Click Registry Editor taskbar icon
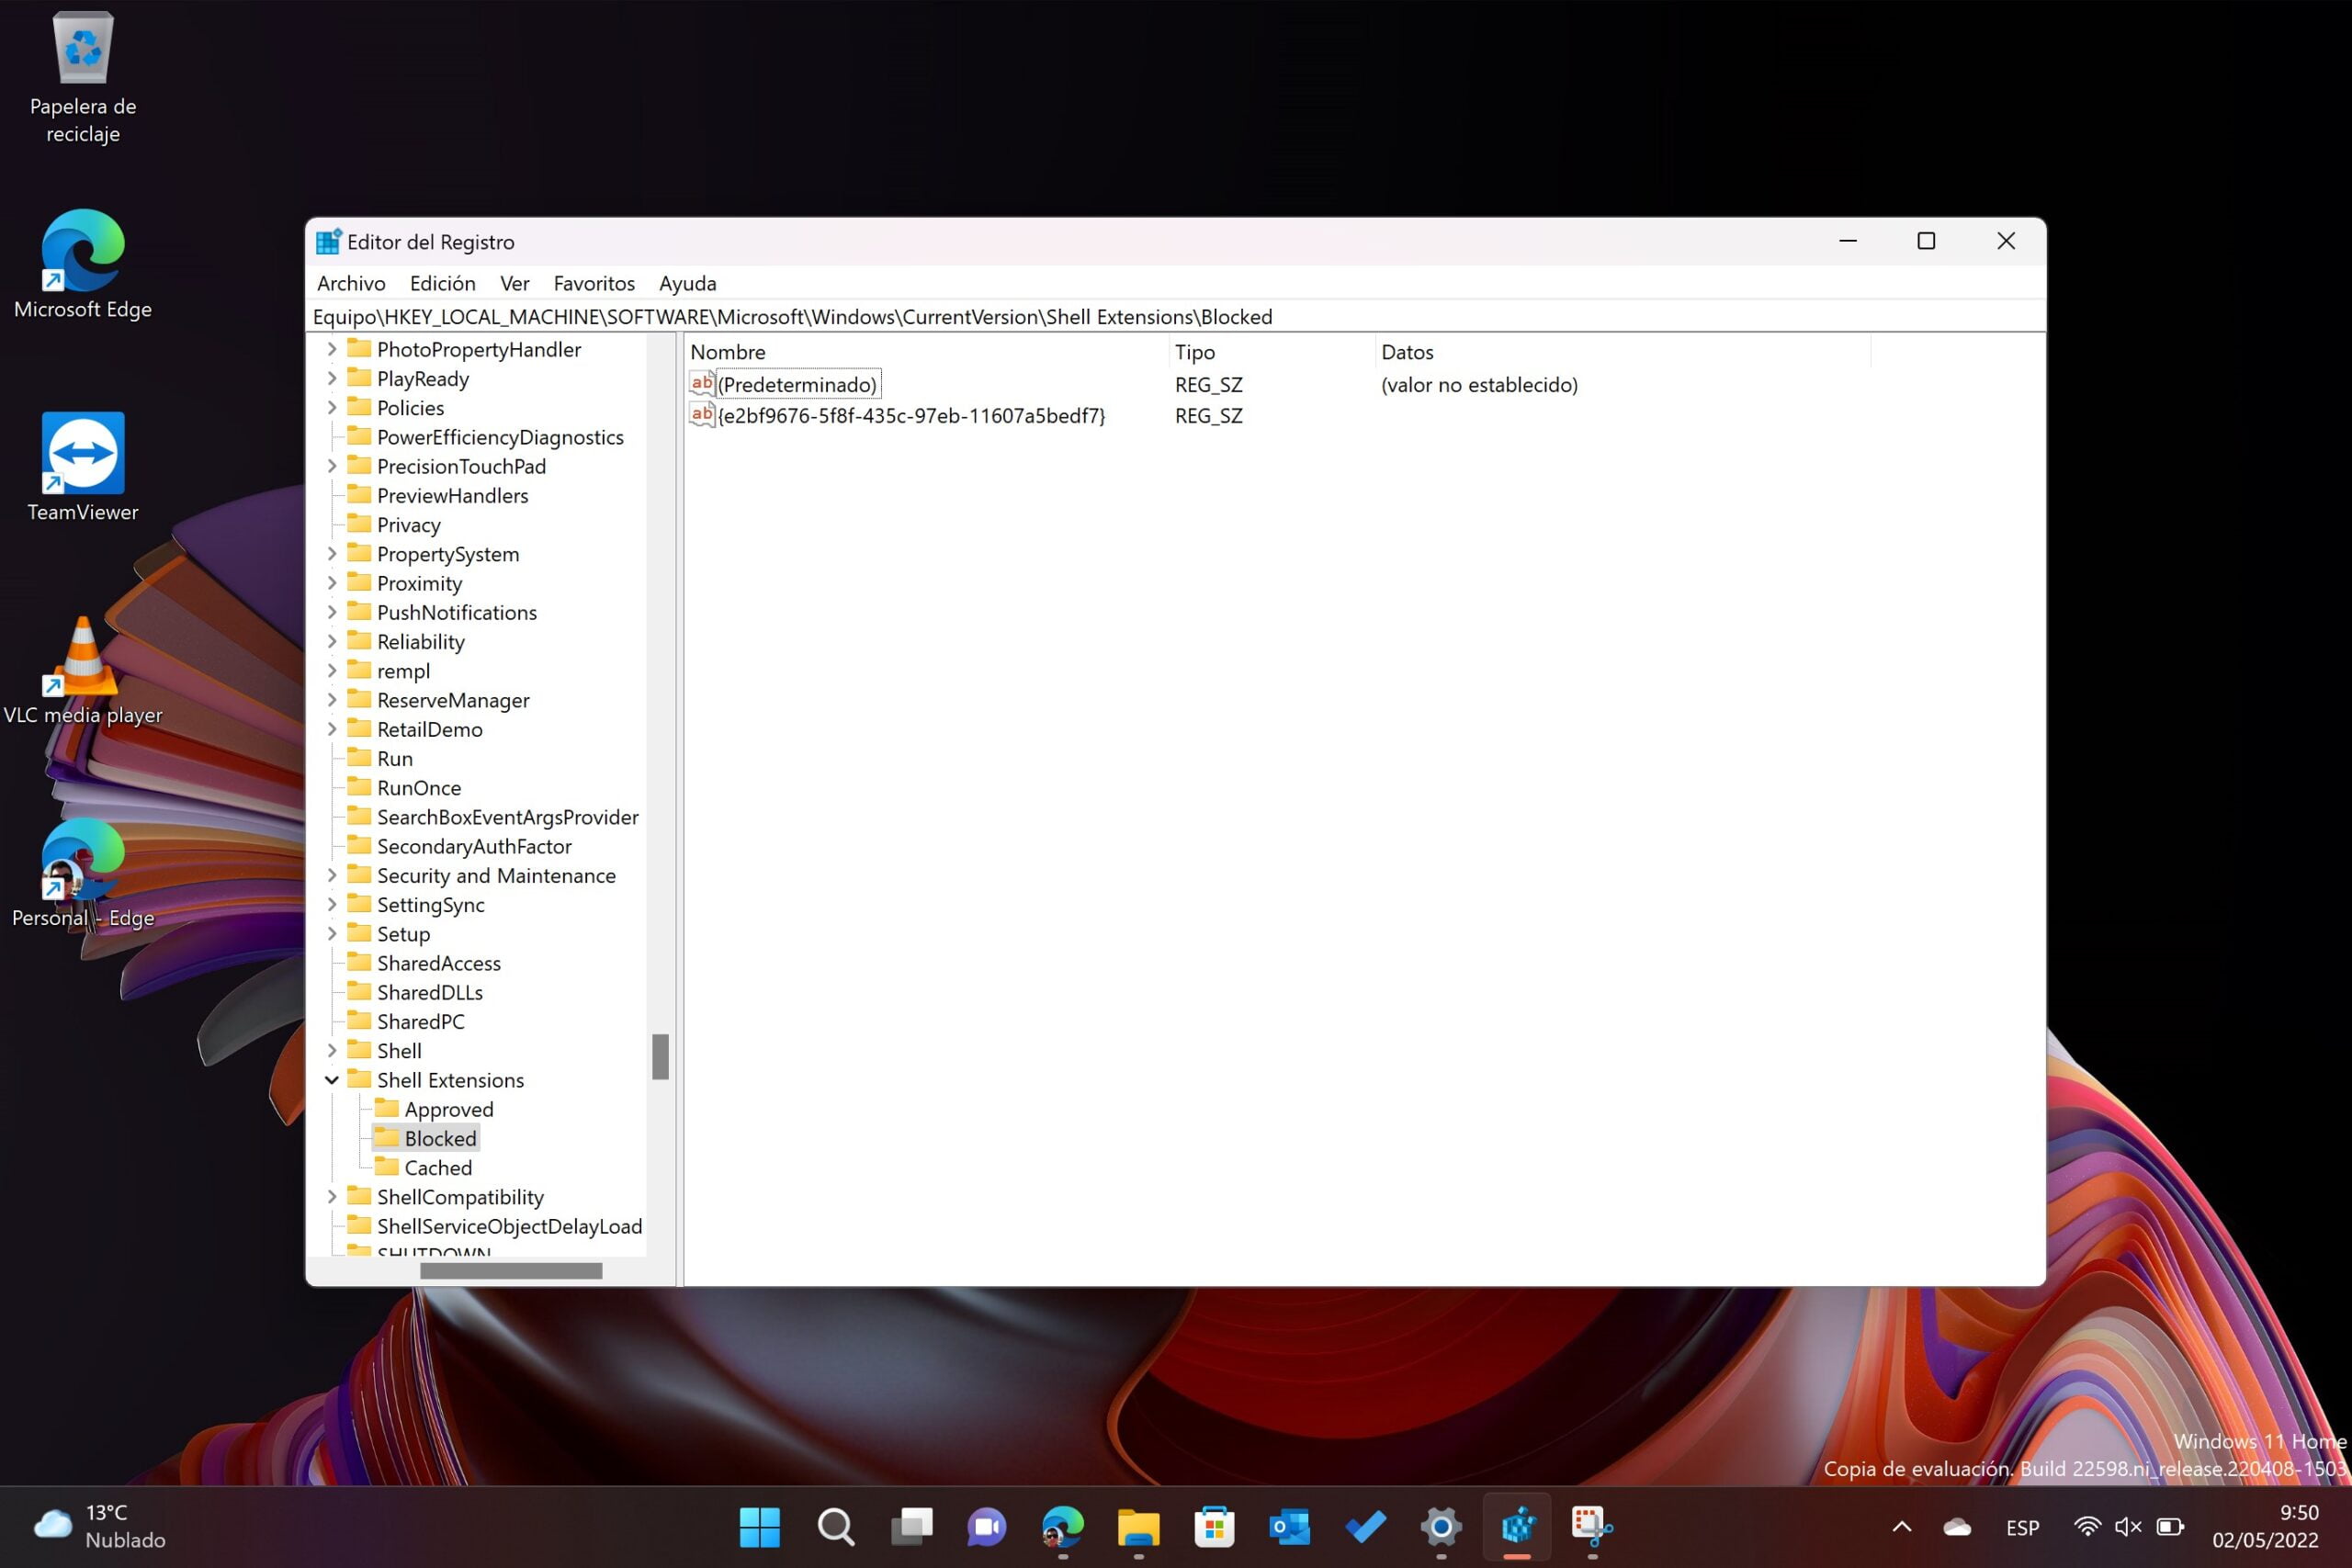The image size is (2352, 1568). [1517, 1527]
